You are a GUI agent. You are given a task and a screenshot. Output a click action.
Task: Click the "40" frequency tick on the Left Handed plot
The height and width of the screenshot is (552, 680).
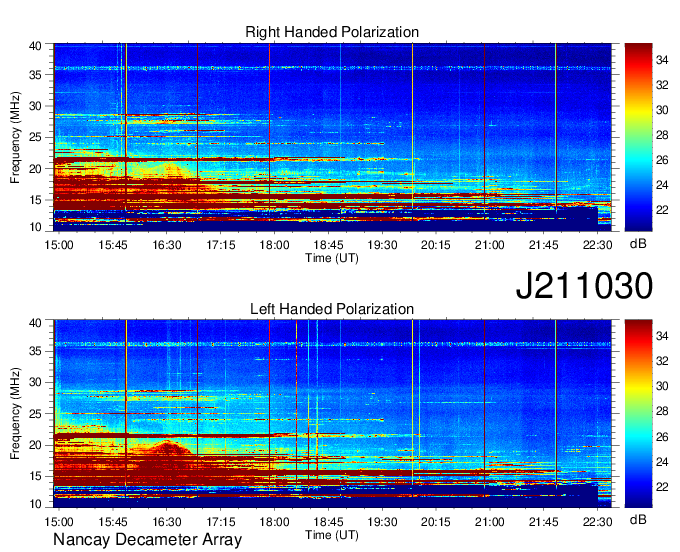(x=35, y=323)
